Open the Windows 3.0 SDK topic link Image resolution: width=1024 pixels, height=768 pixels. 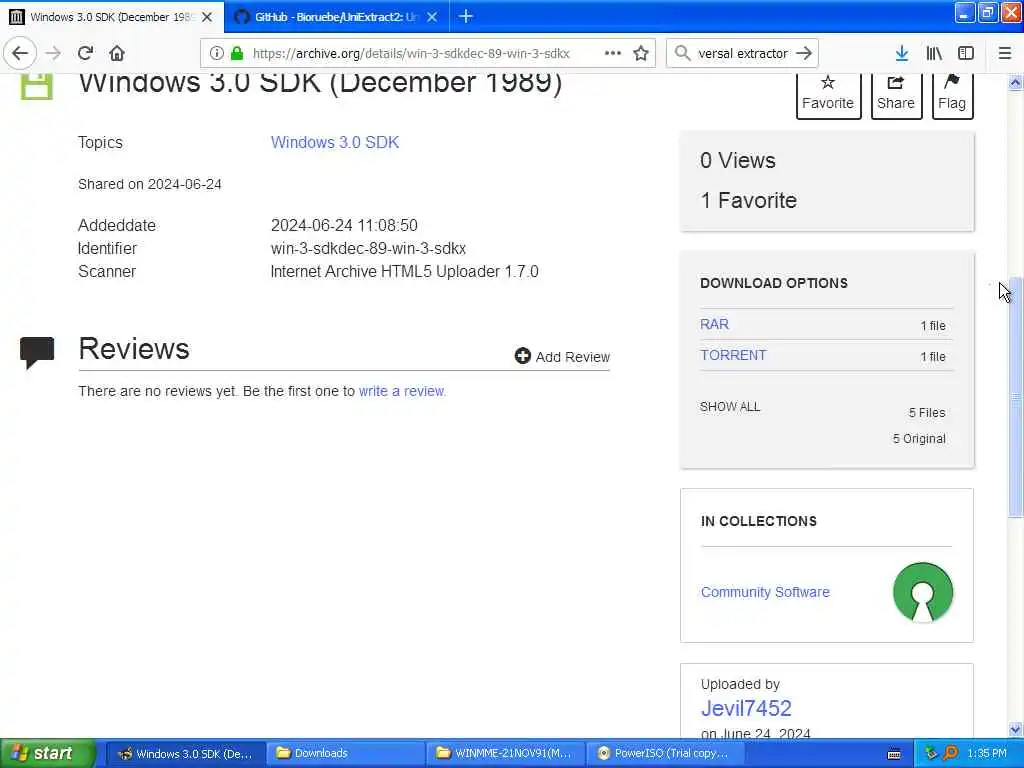334,142
